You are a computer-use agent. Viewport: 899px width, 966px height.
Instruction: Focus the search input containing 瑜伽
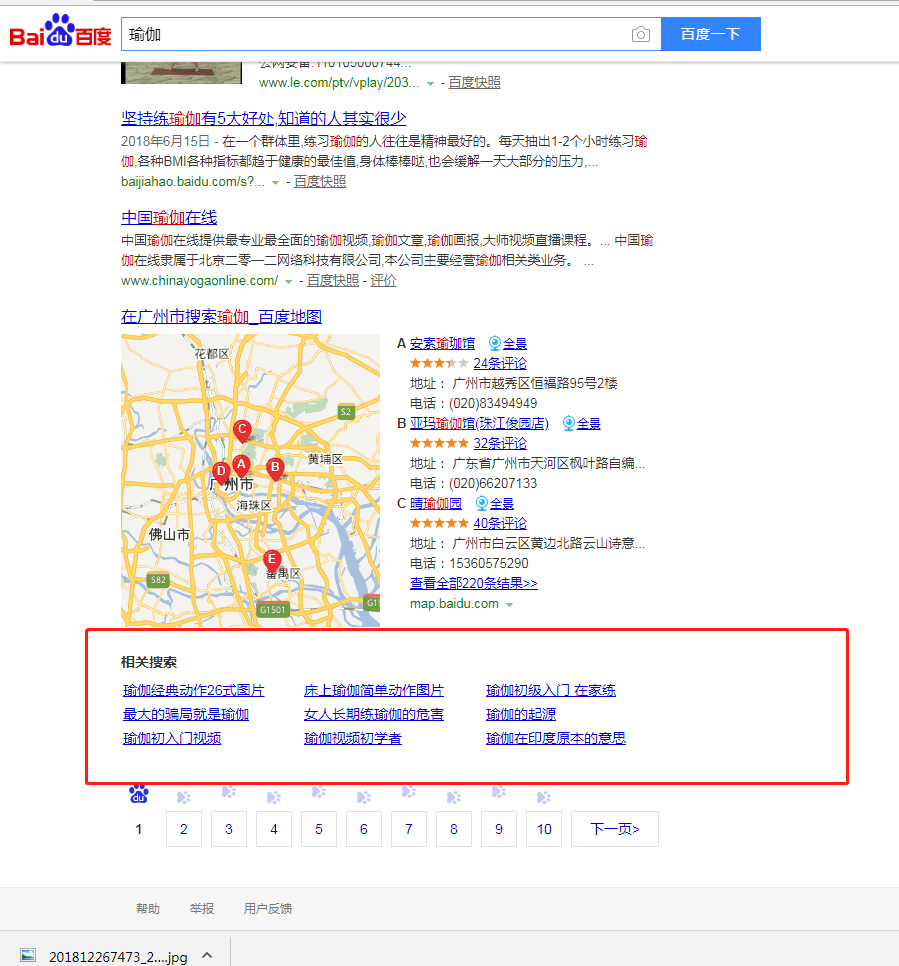point(375,35)
